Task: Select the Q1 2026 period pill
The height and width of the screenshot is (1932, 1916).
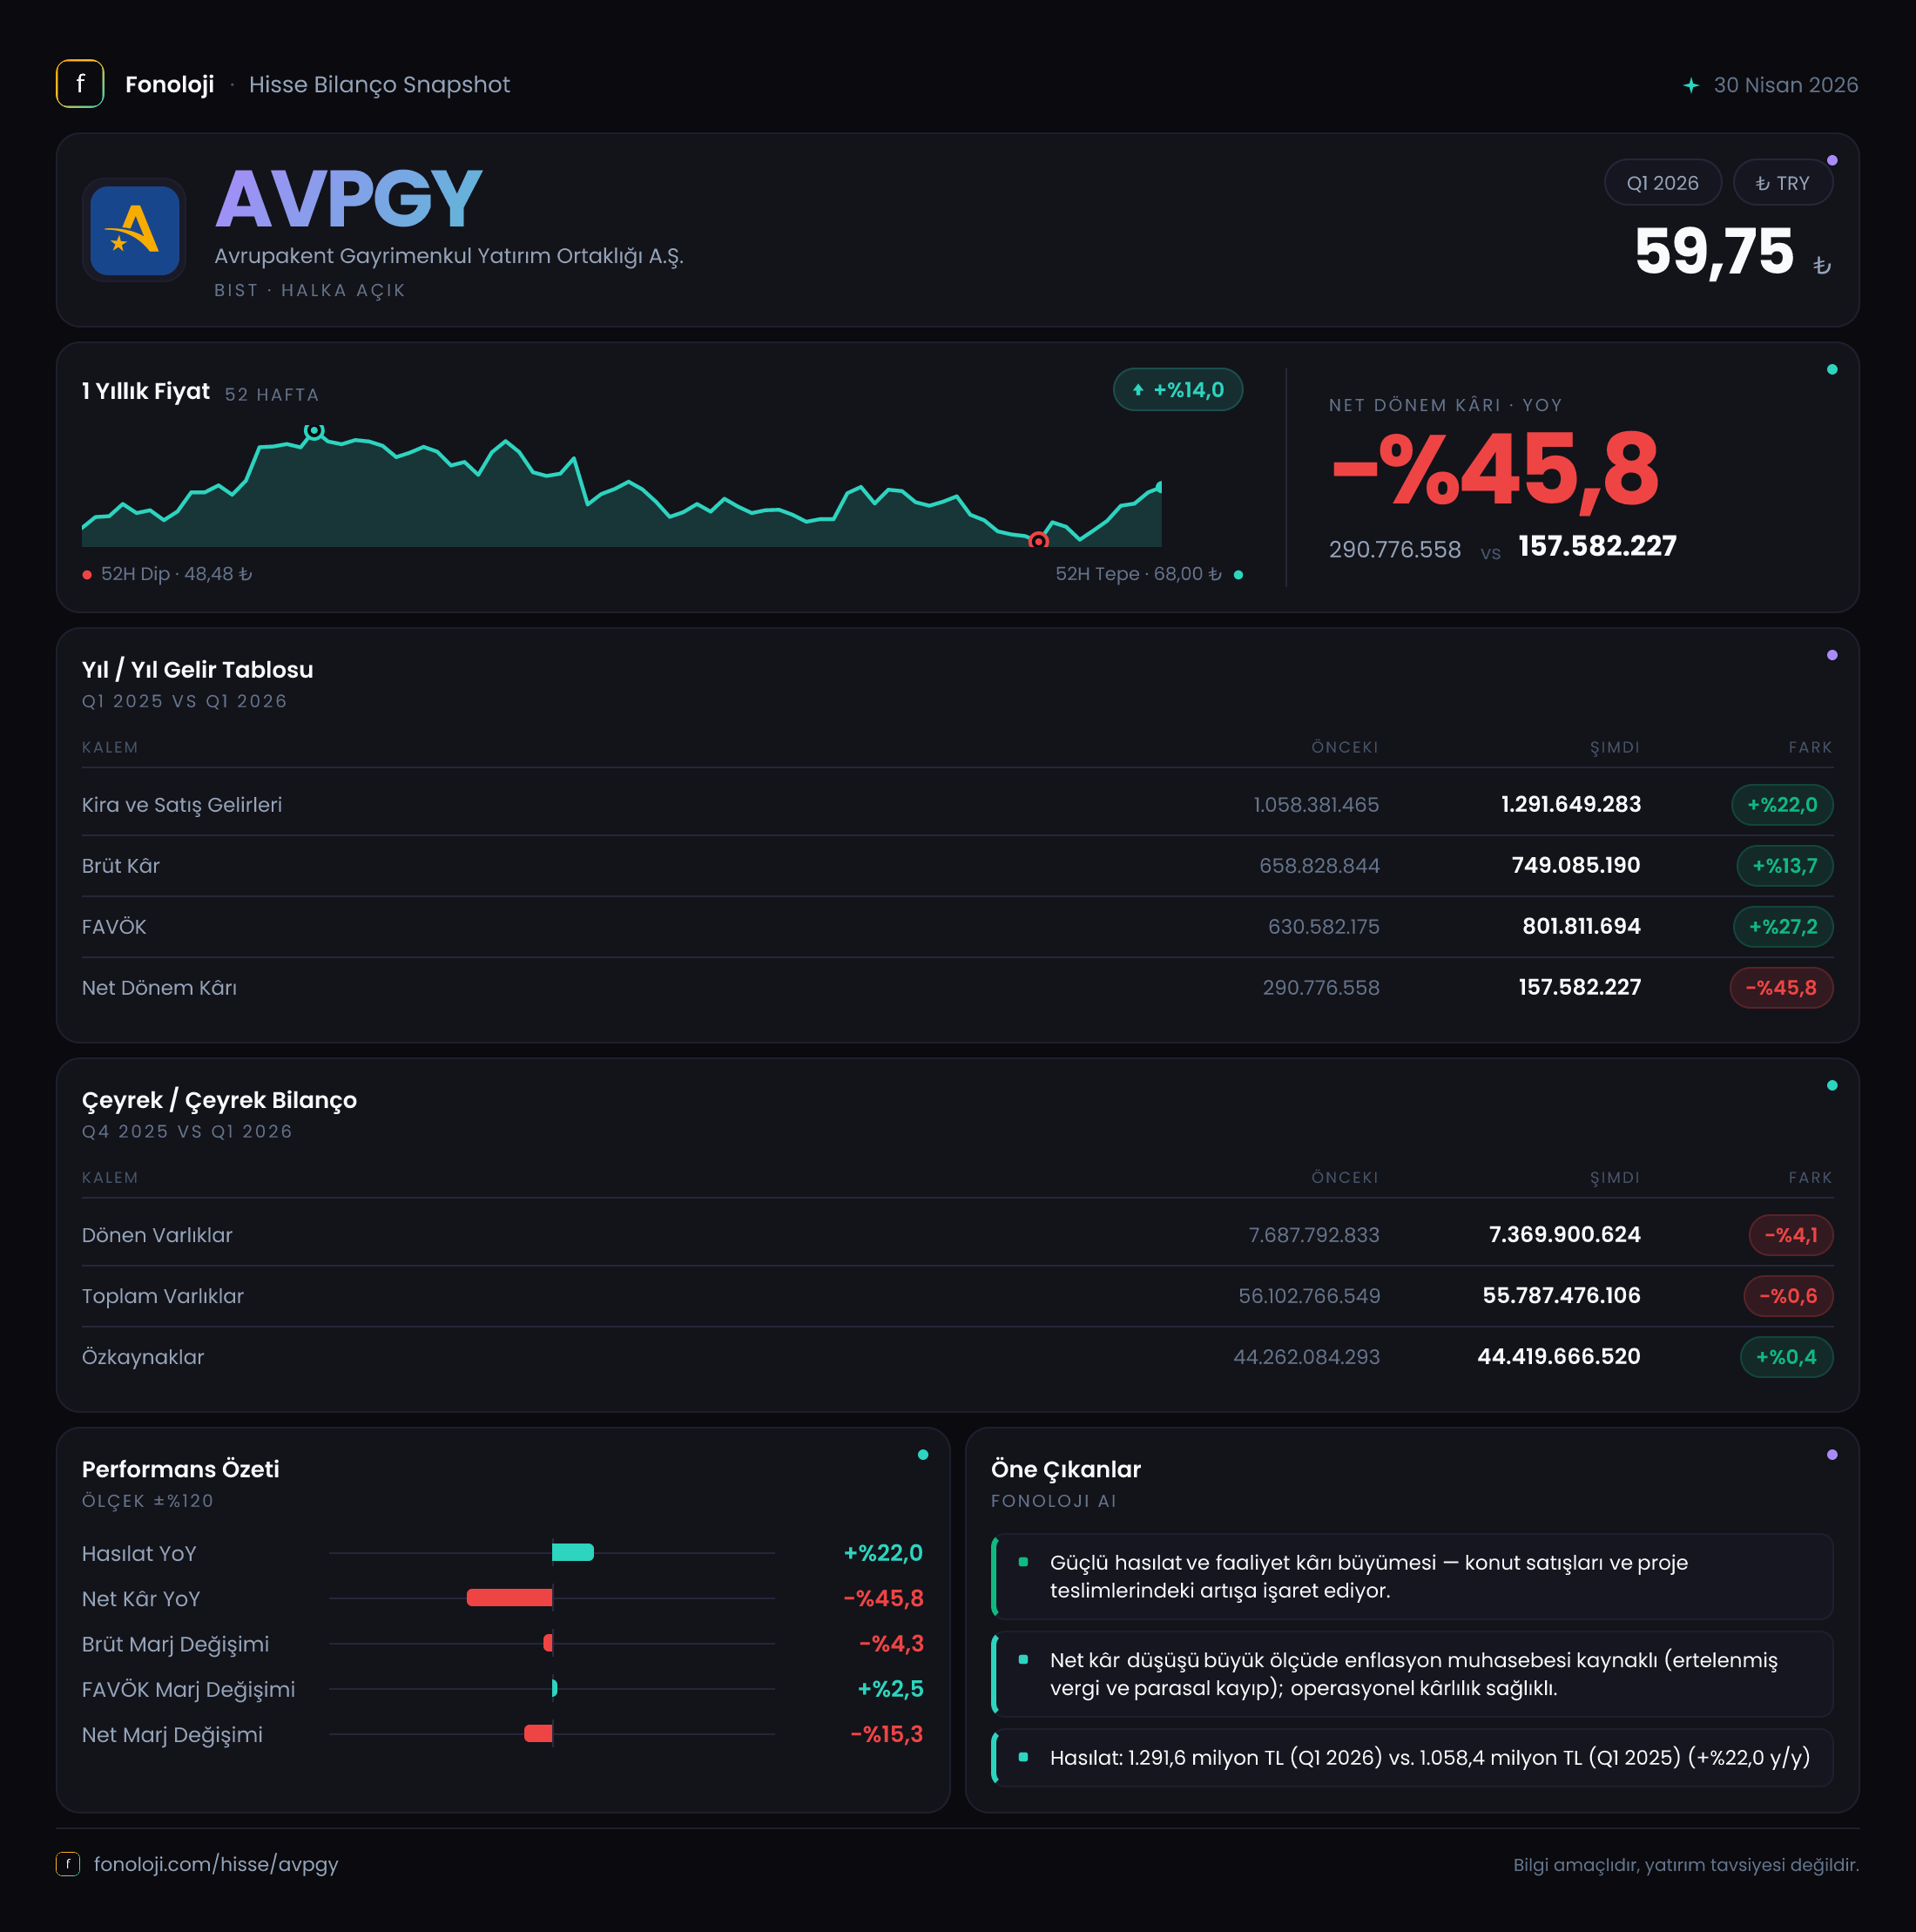Action: pos(1662,183)
